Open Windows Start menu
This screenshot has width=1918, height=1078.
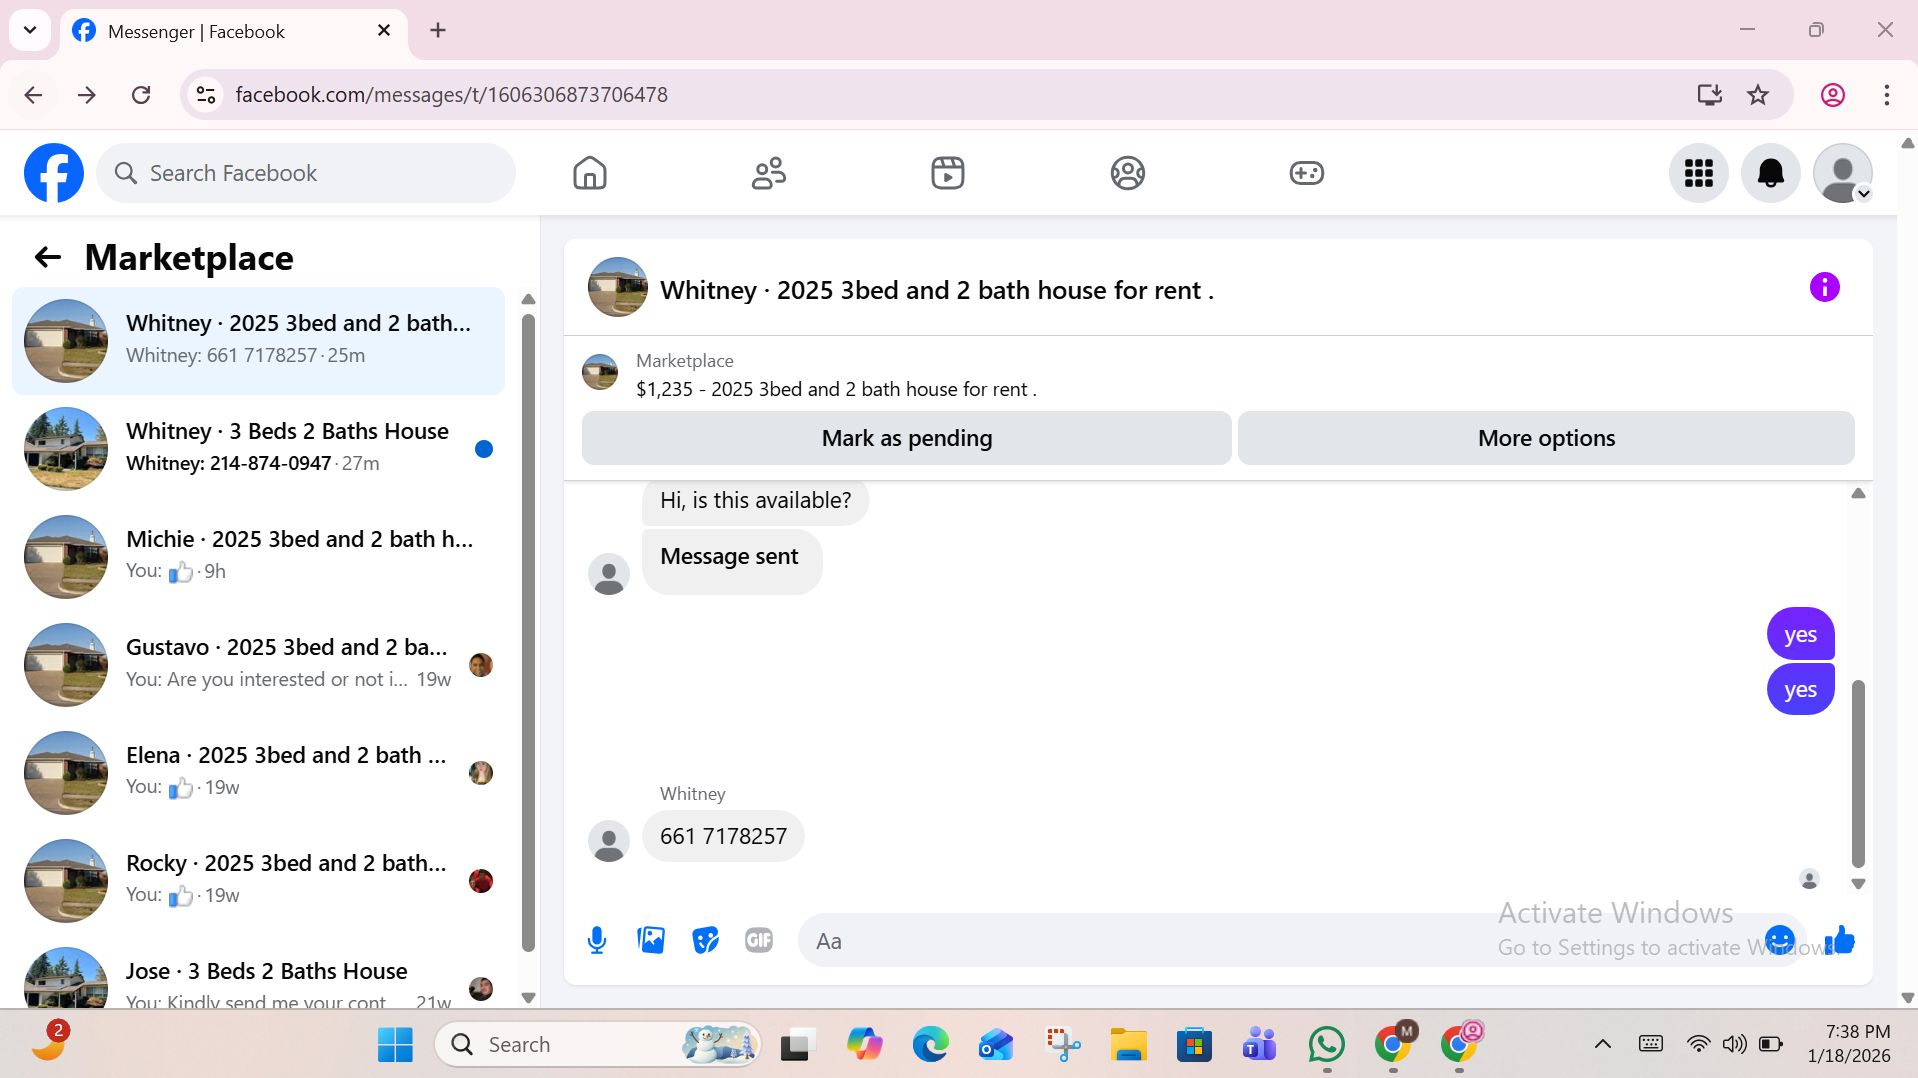(395, 1044)
